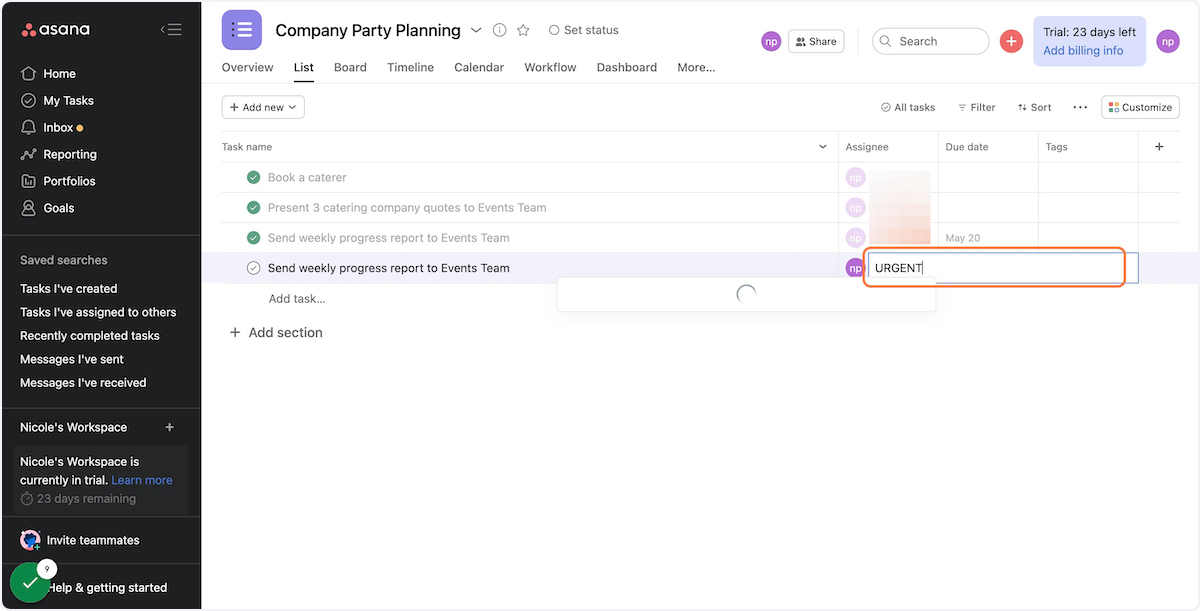The height and width of the screenshot is (611, 1200).
Task: Click the Search field
Action: click(930, 41)
